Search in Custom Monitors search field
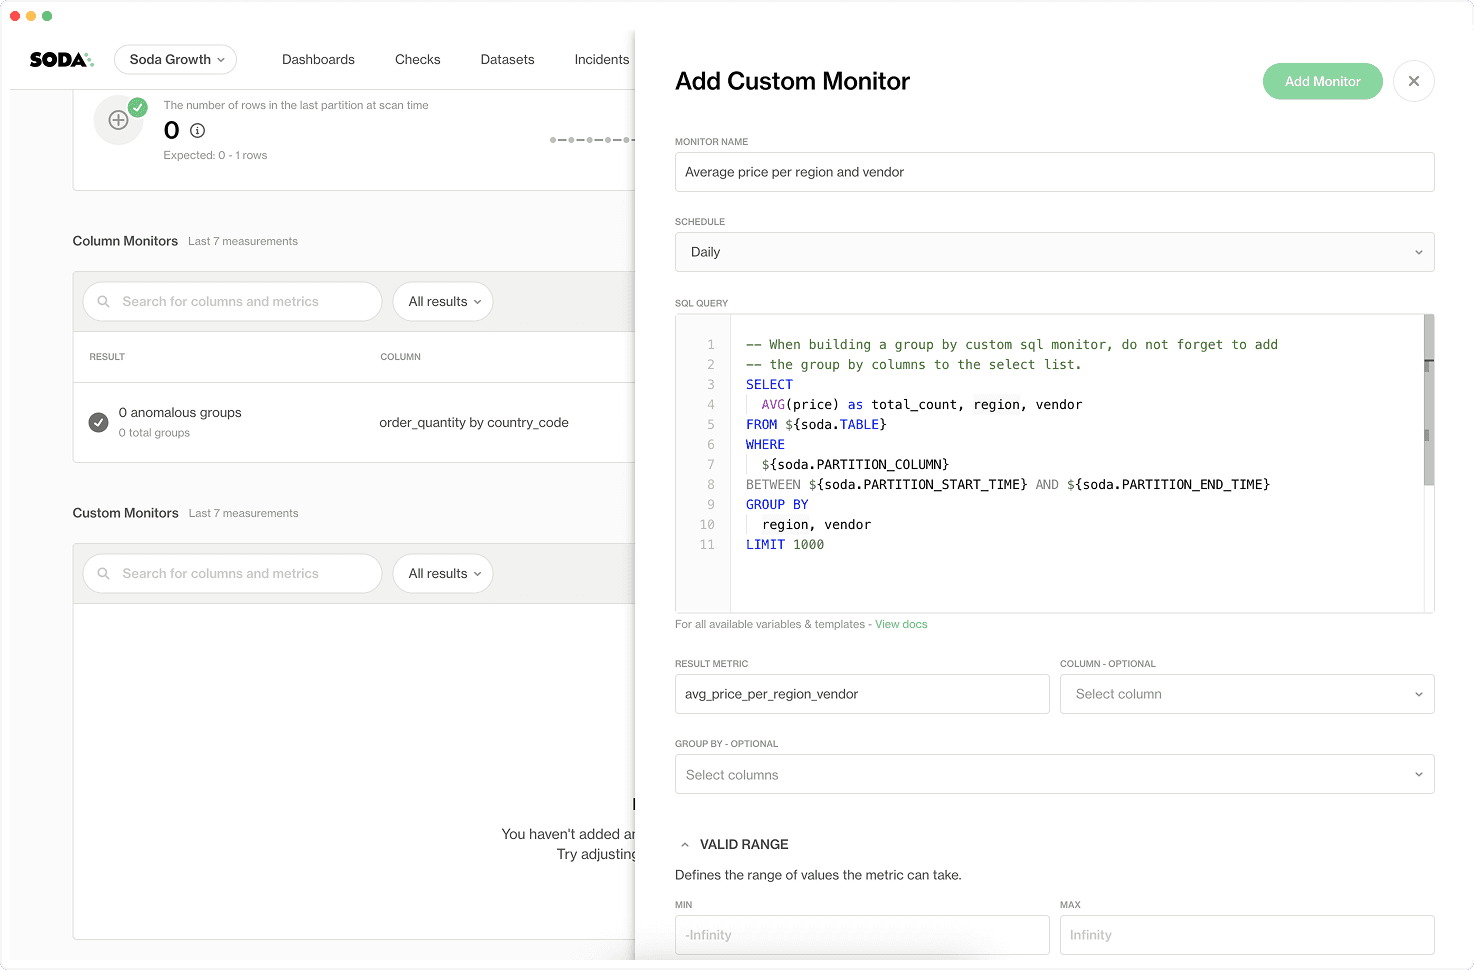This screenshot has height=970, width=1474. 232,573
